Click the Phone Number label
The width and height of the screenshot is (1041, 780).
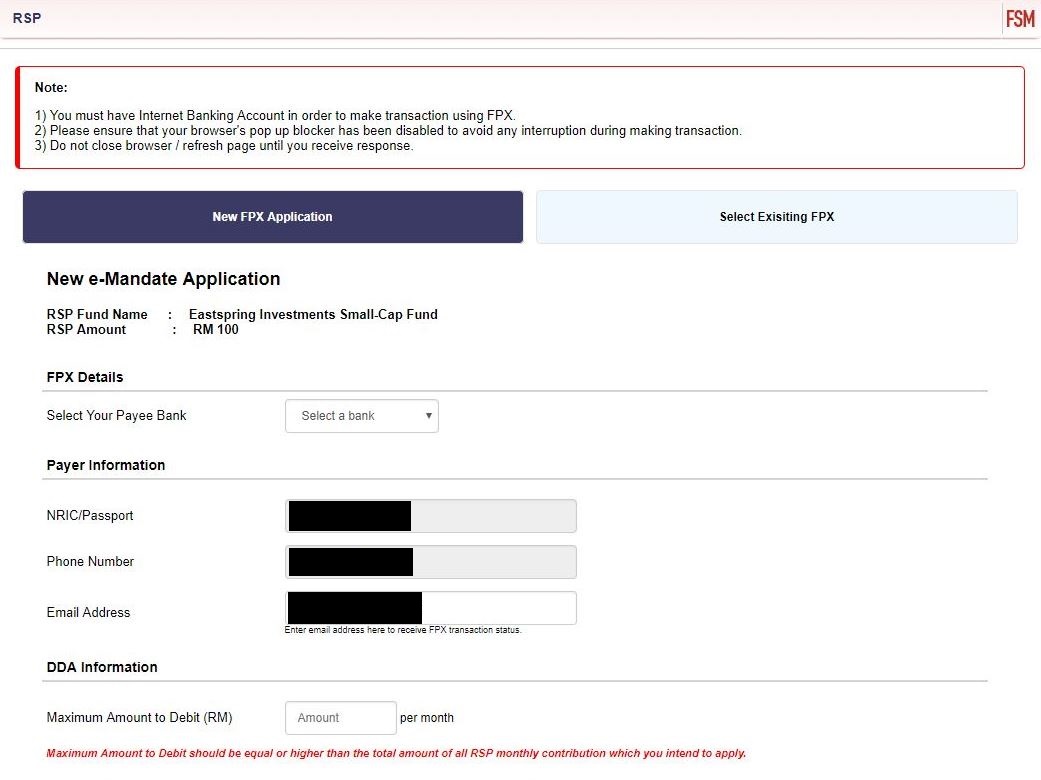point(90,562)
